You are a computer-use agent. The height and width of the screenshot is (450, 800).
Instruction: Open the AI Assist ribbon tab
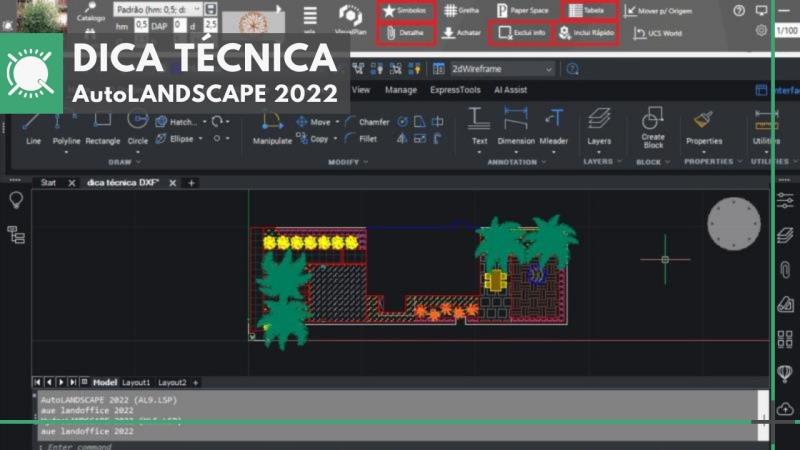tap(510, 90)
